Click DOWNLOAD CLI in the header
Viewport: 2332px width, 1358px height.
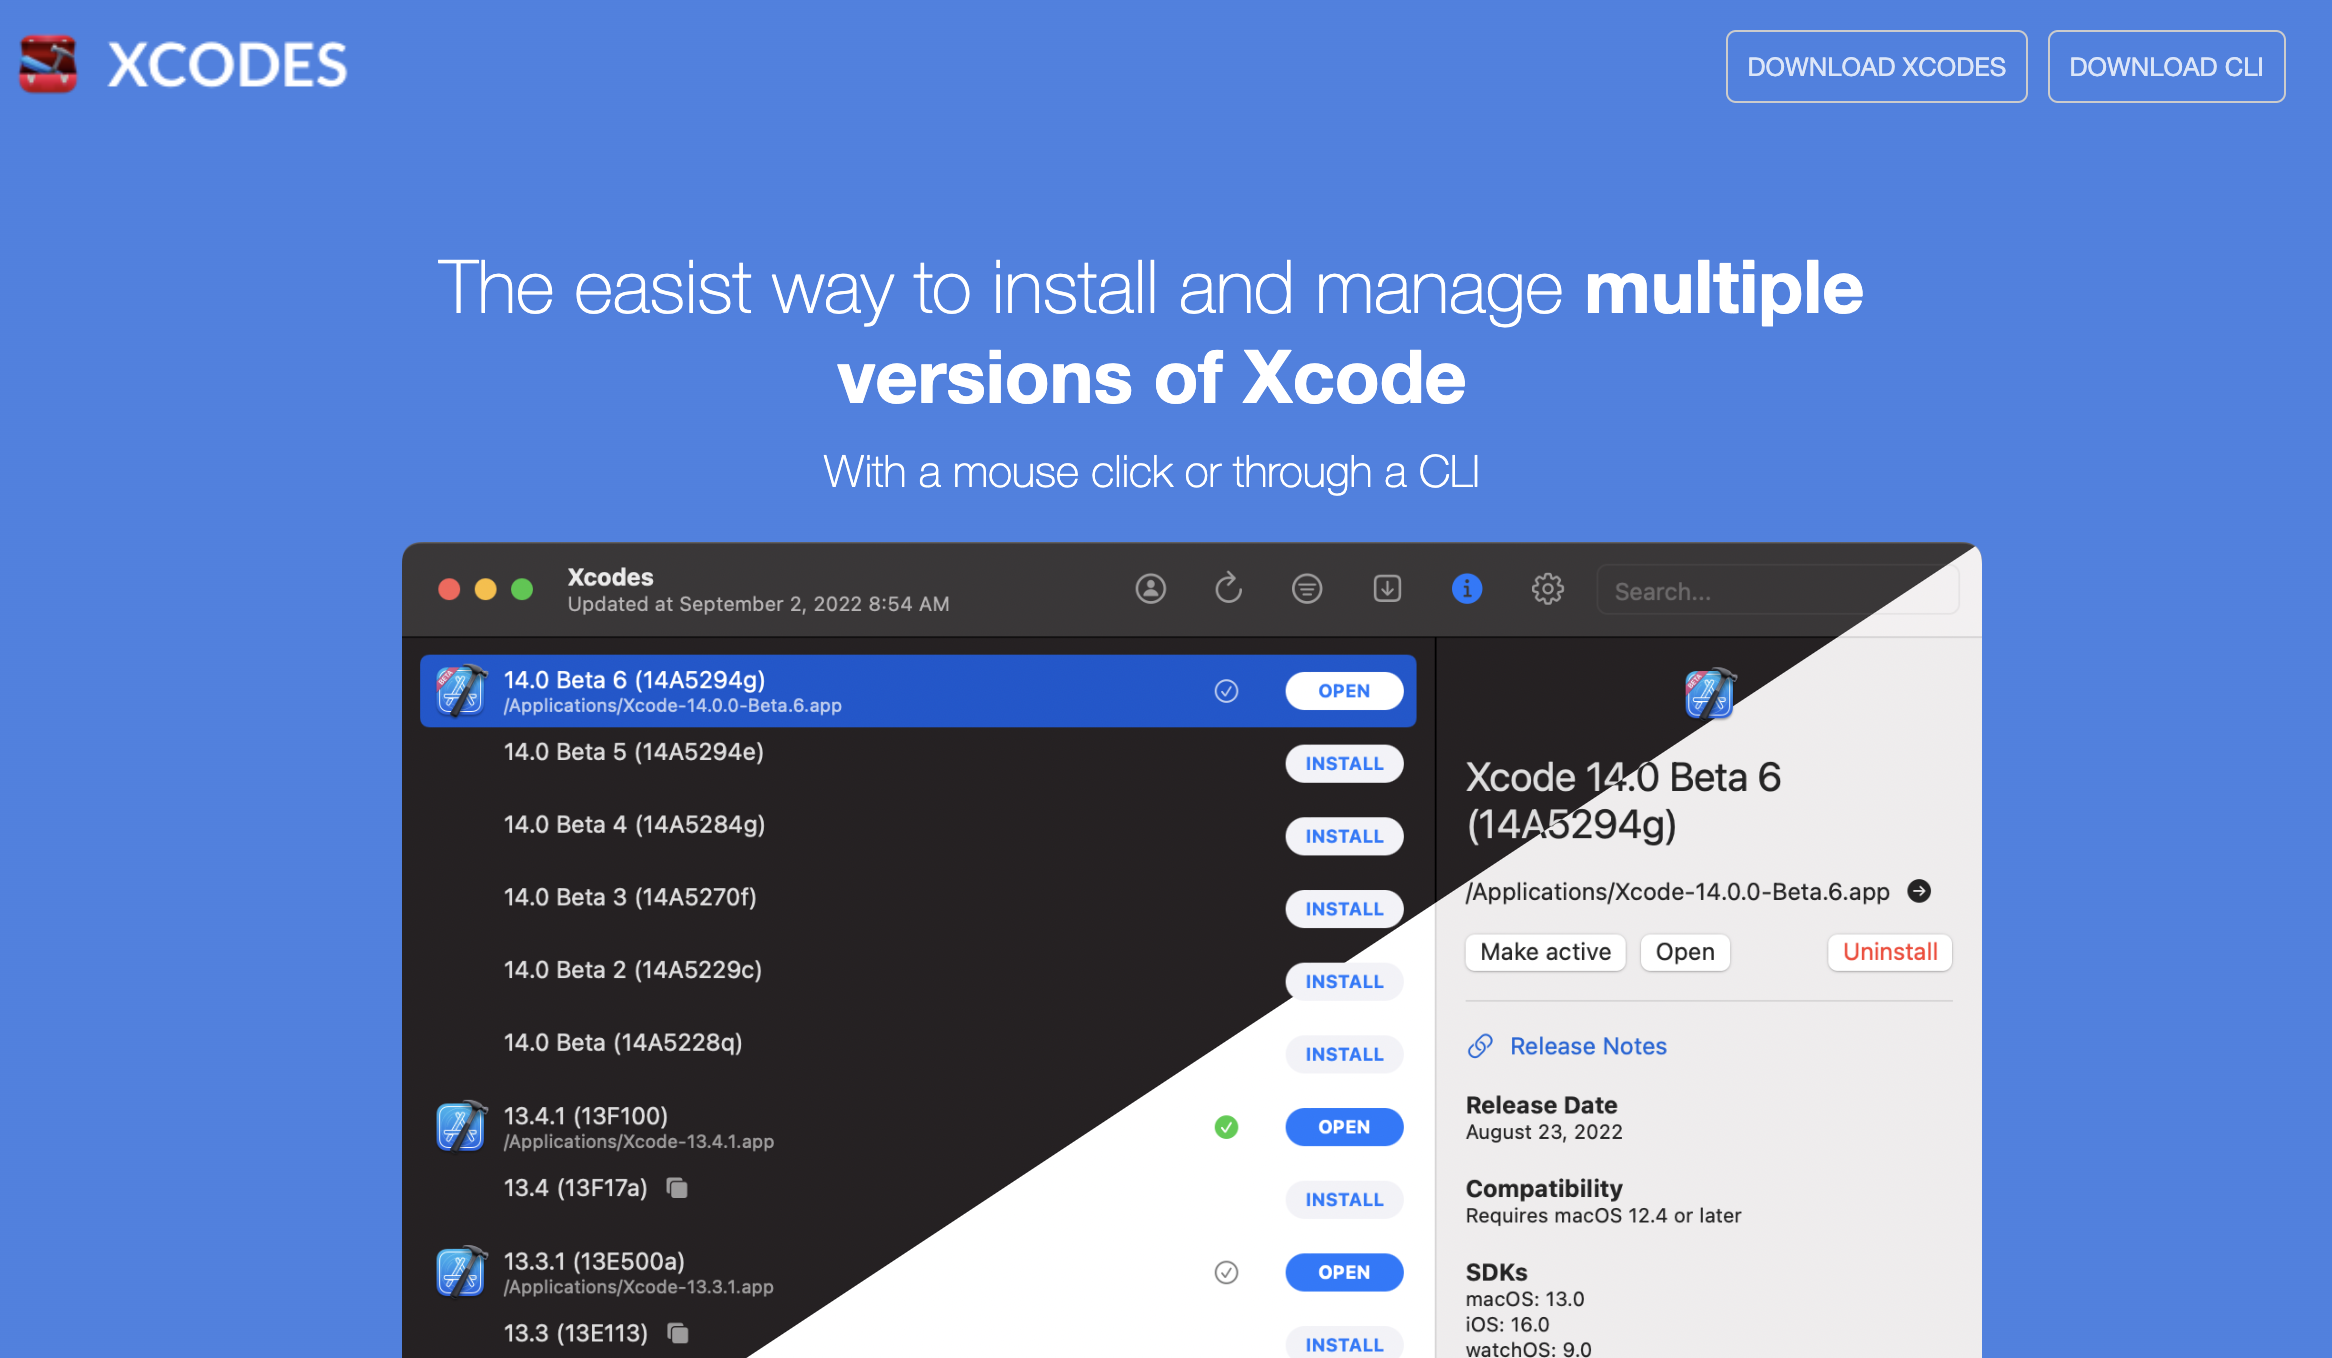tap(2165, 67)
